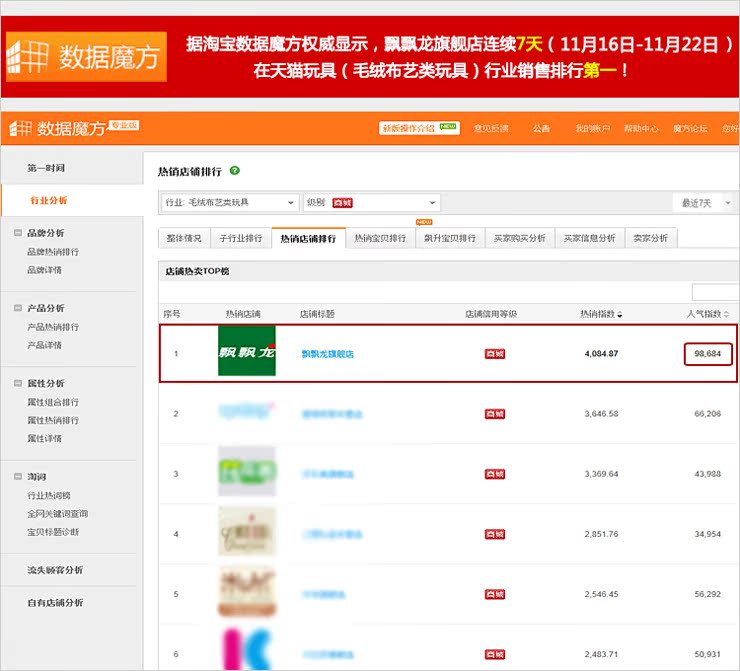Image resolution: width=740 pixels, height=671 pixels.
Task: Open 帮助中心 in the header
Action: click(x=641, y=128)
